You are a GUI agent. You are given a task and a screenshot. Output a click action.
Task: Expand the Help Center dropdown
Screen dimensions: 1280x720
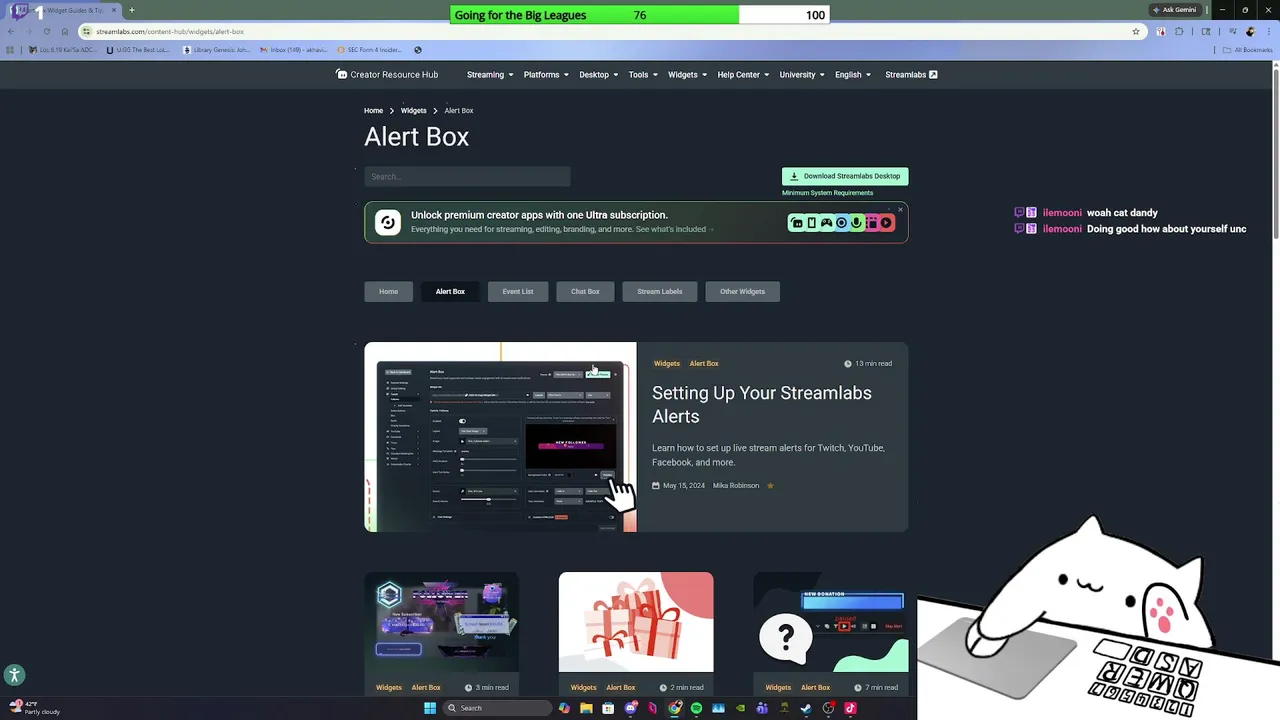[743, 74]
